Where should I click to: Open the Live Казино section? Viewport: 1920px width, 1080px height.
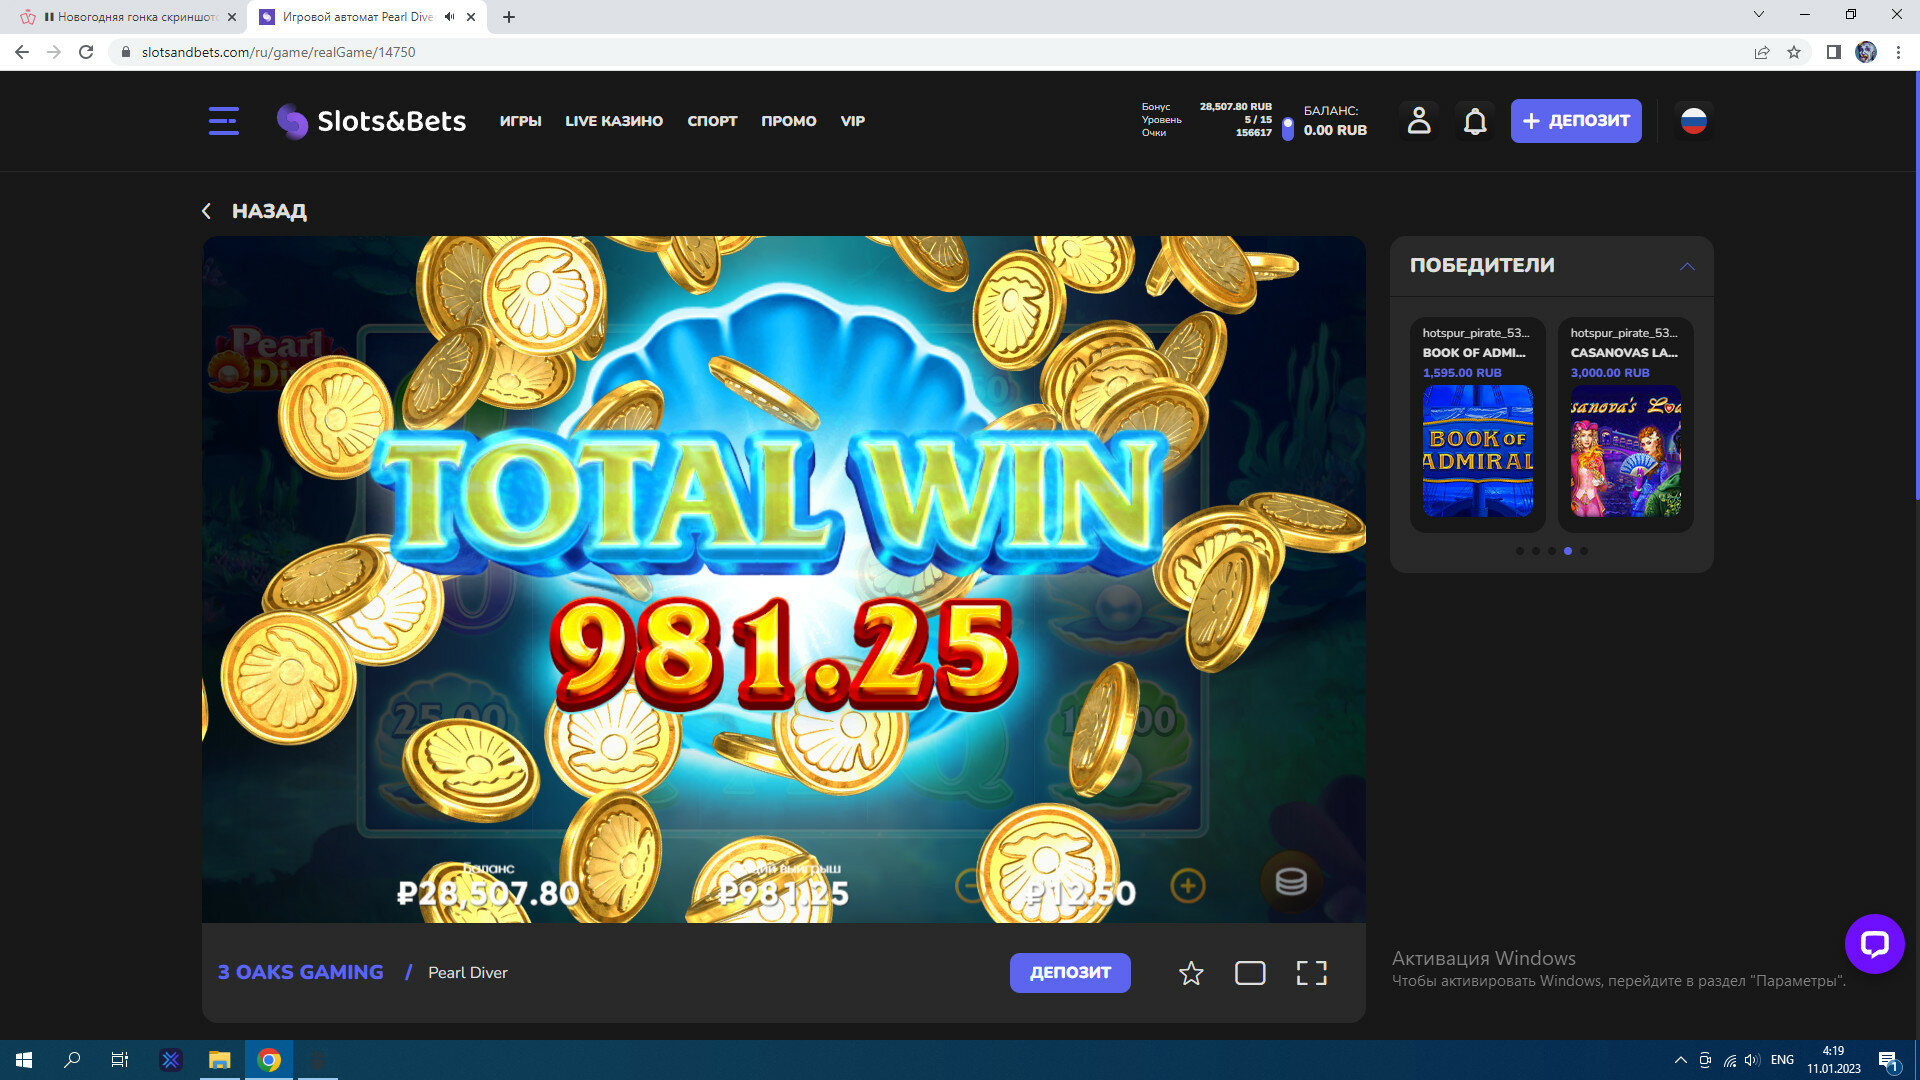[613, 121]
